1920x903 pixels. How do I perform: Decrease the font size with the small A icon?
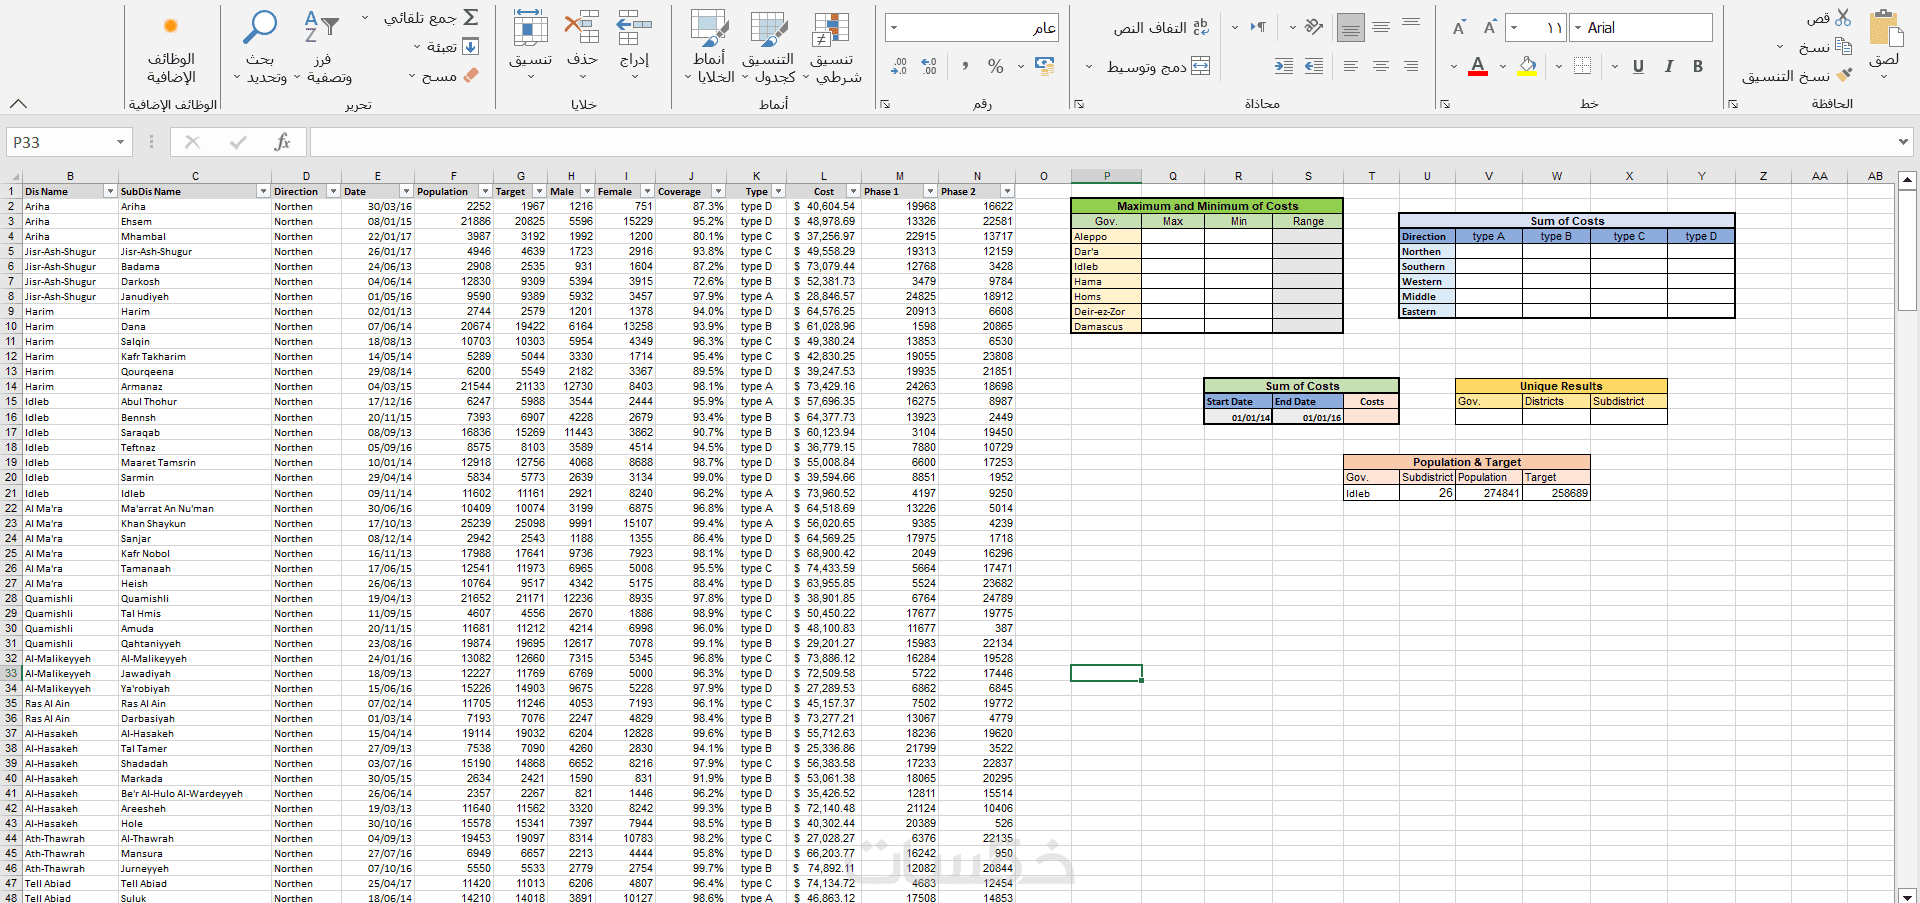(1459, 28)
